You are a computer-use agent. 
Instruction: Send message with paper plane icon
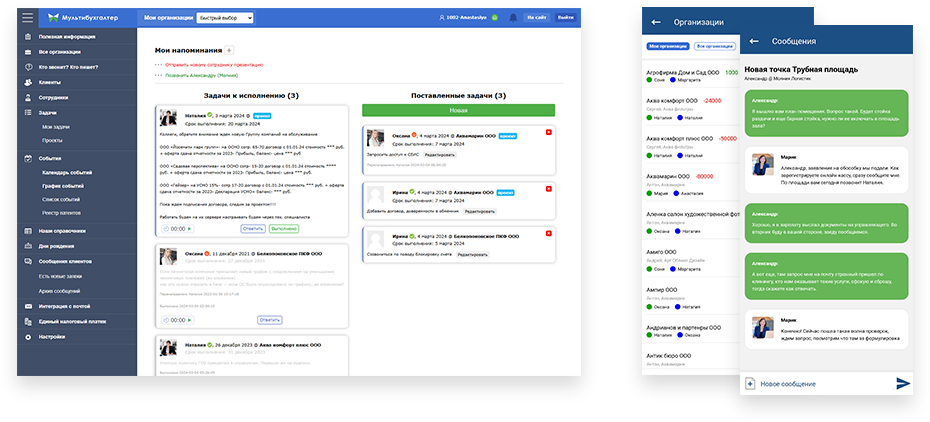[x=903, y=383]
